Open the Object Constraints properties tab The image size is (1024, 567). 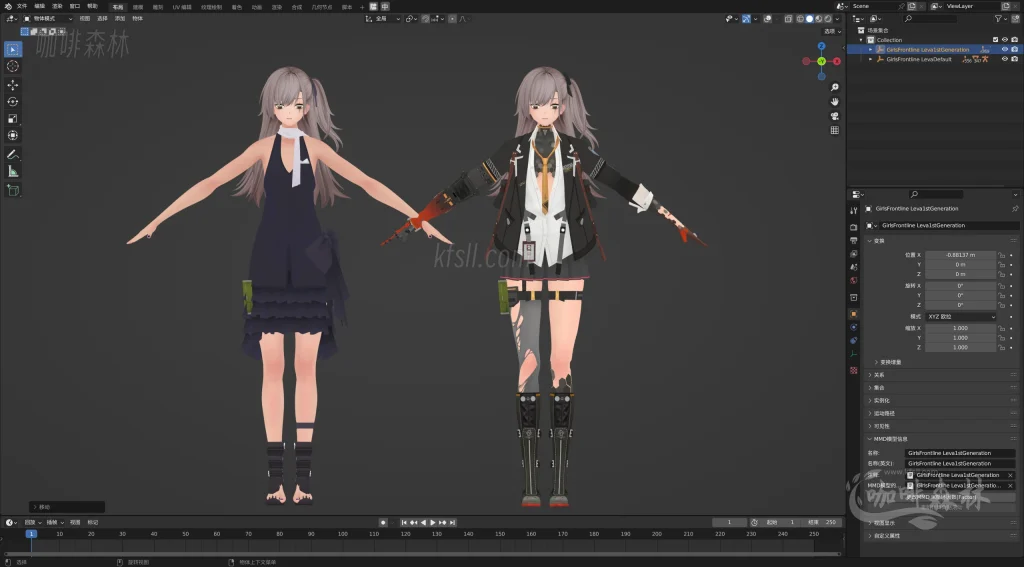[854, 340]
